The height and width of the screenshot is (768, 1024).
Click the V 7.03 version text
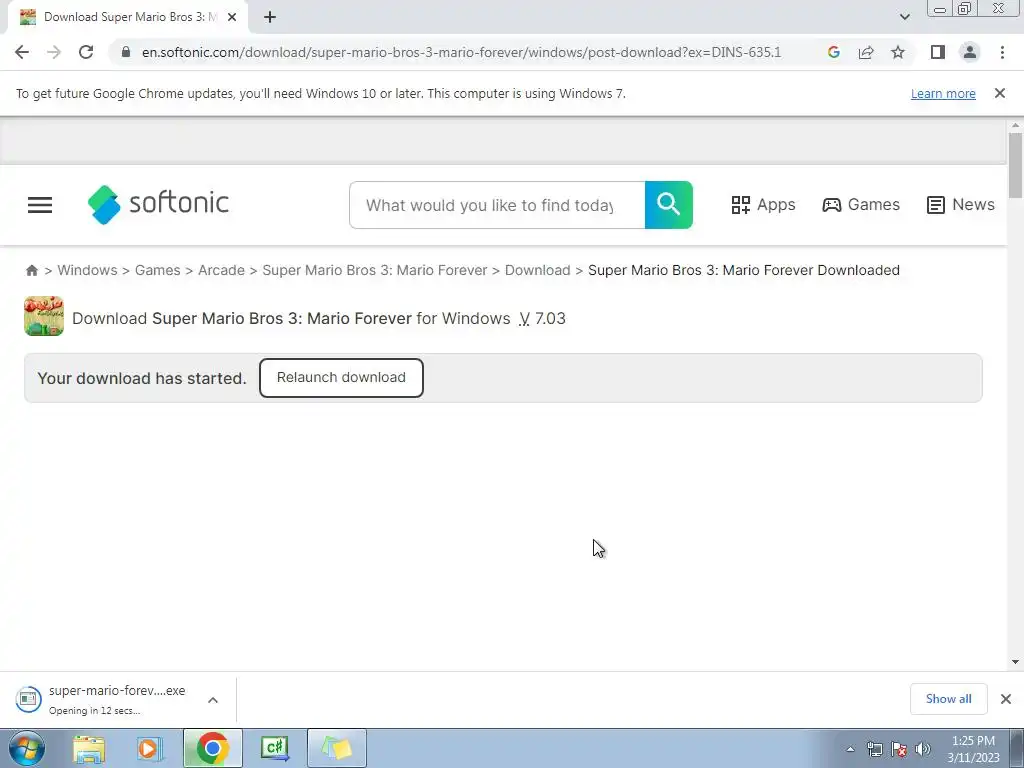[x=543, y=319]
